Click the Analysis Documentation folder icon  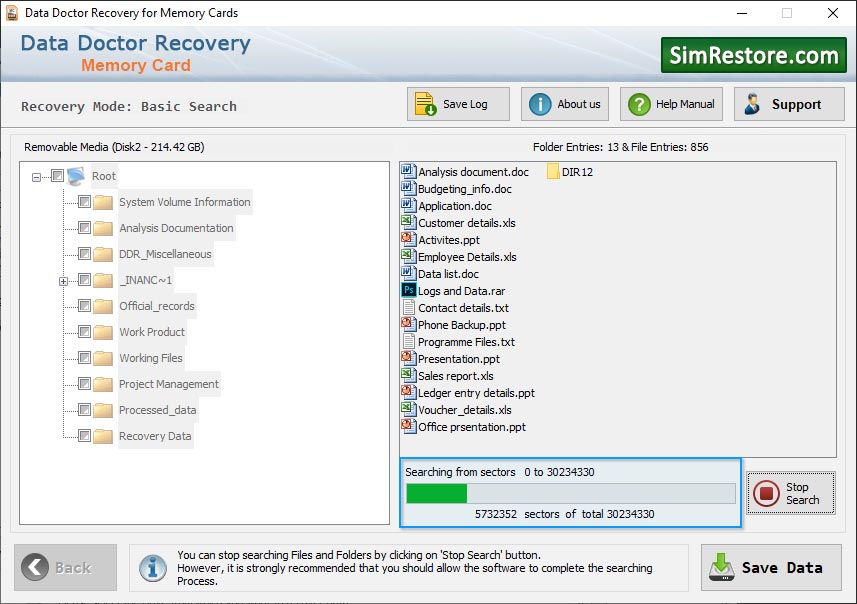pos(103,228)
